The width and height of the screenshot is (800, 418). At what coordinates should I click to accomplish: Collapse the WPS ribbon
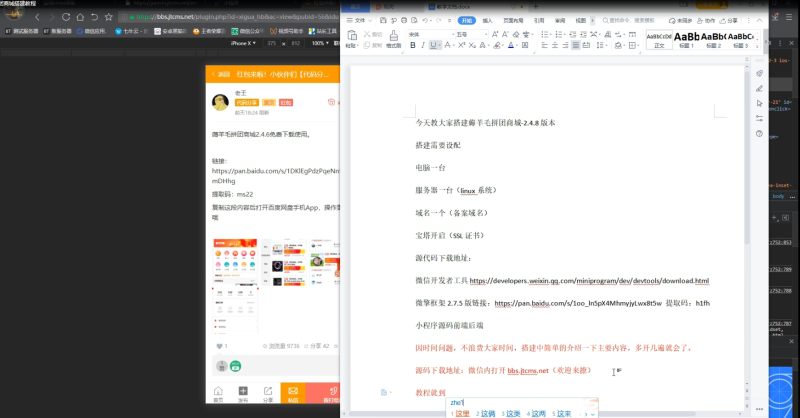click(759, 20)
